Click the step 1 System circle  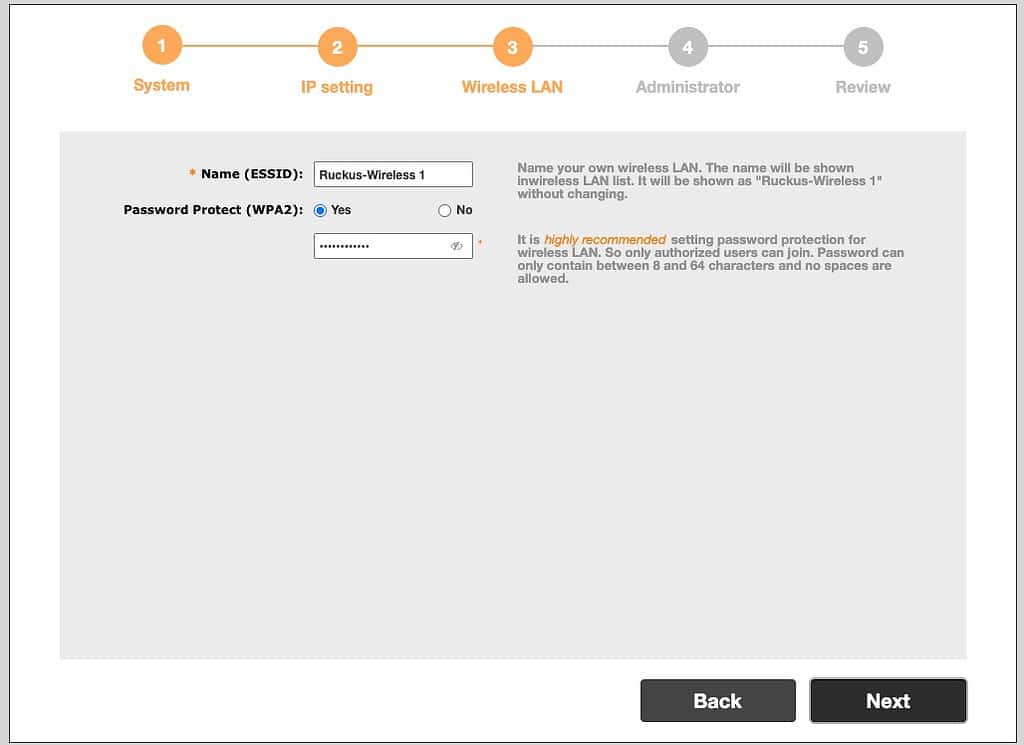pyautogui.click(x=161, y=45)
